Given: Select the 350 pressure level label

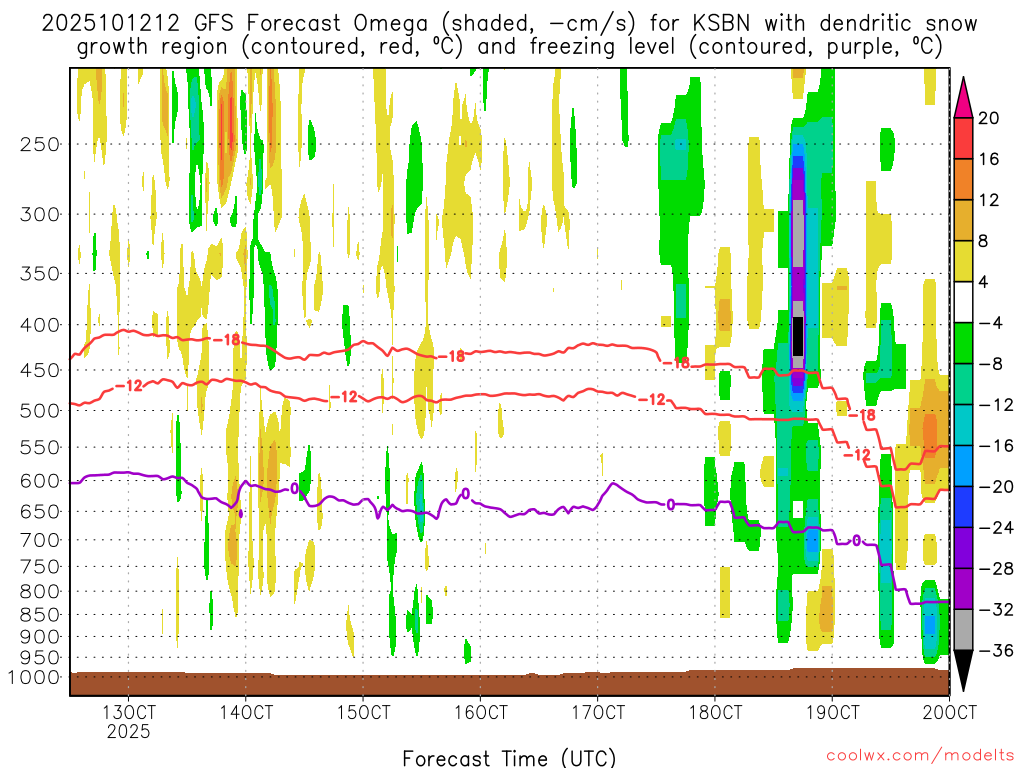Looking at the screenshot, I should click(40, 274).
